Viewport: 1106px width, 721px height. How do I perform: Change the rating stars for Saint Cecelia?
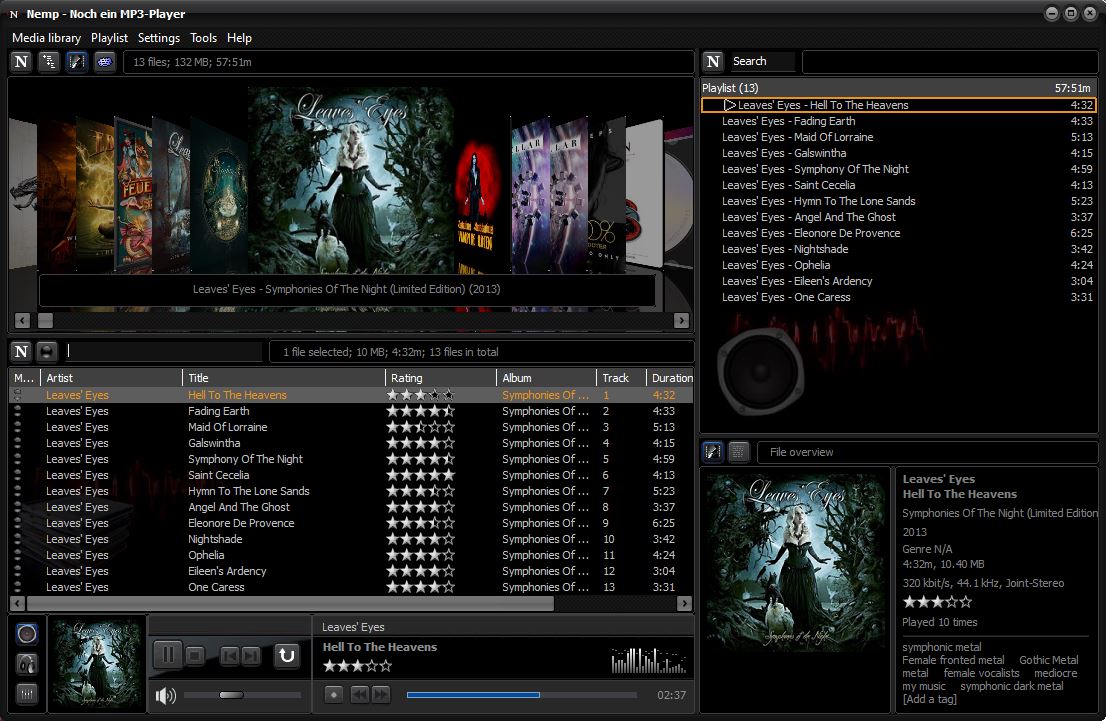tap(420, 475)
